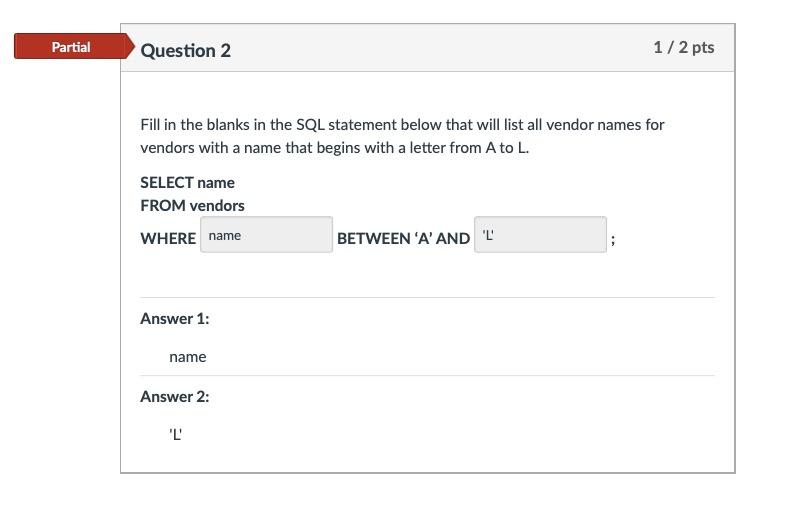This screenshot has height=505, width=790.
Task: Select the Question 2 heading
Action: 185,50
